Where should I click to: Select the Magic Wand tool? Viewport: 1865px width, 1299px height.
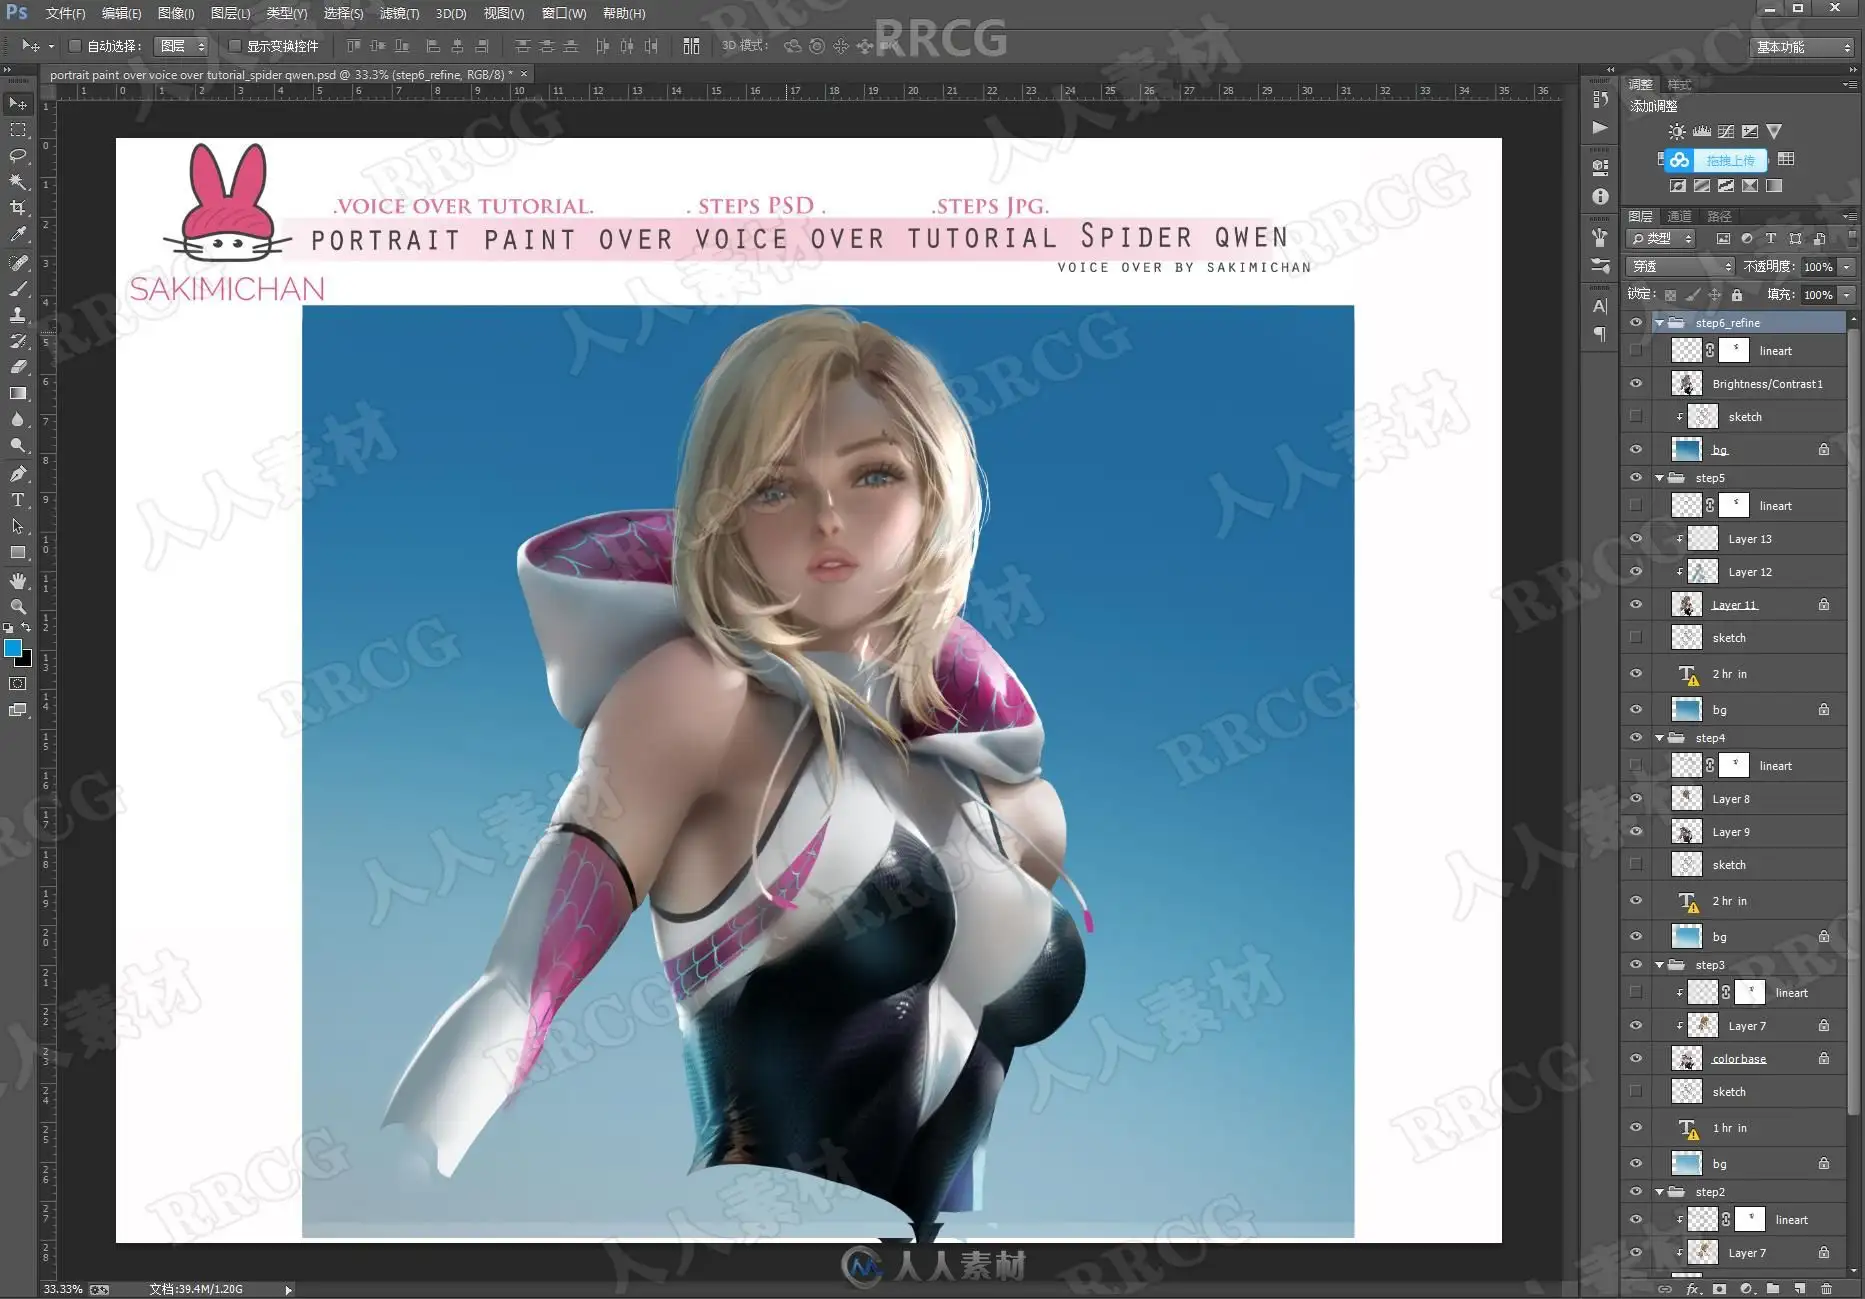[18, 182]
